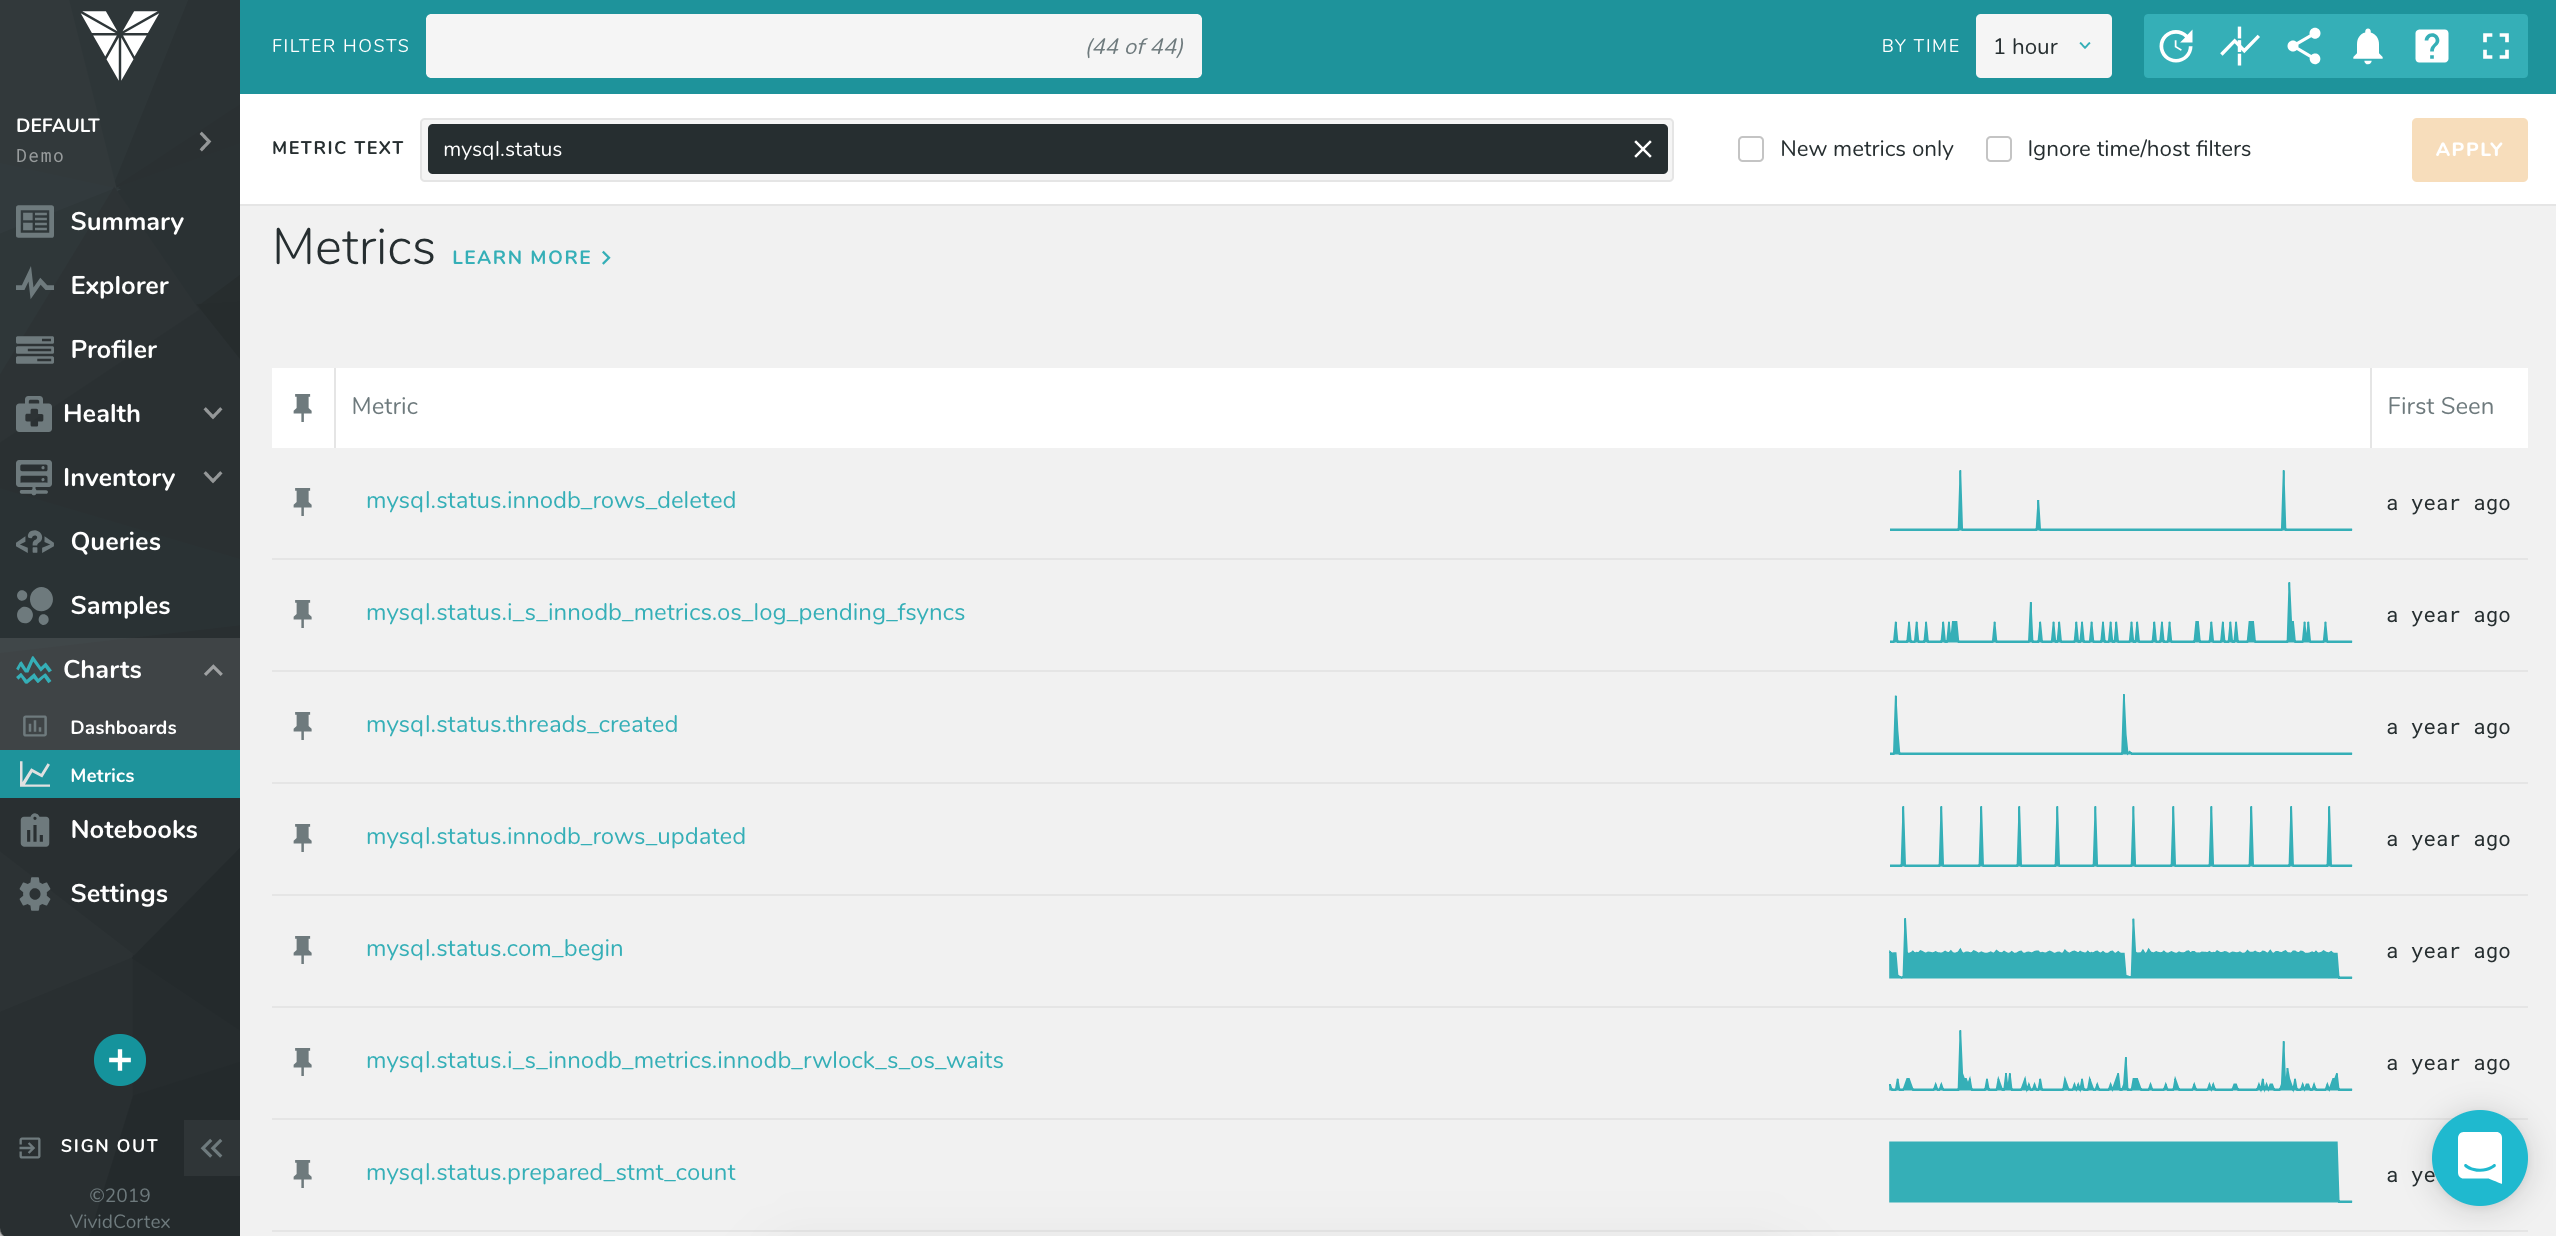Click the help question mark icon

coord(2431,46)
